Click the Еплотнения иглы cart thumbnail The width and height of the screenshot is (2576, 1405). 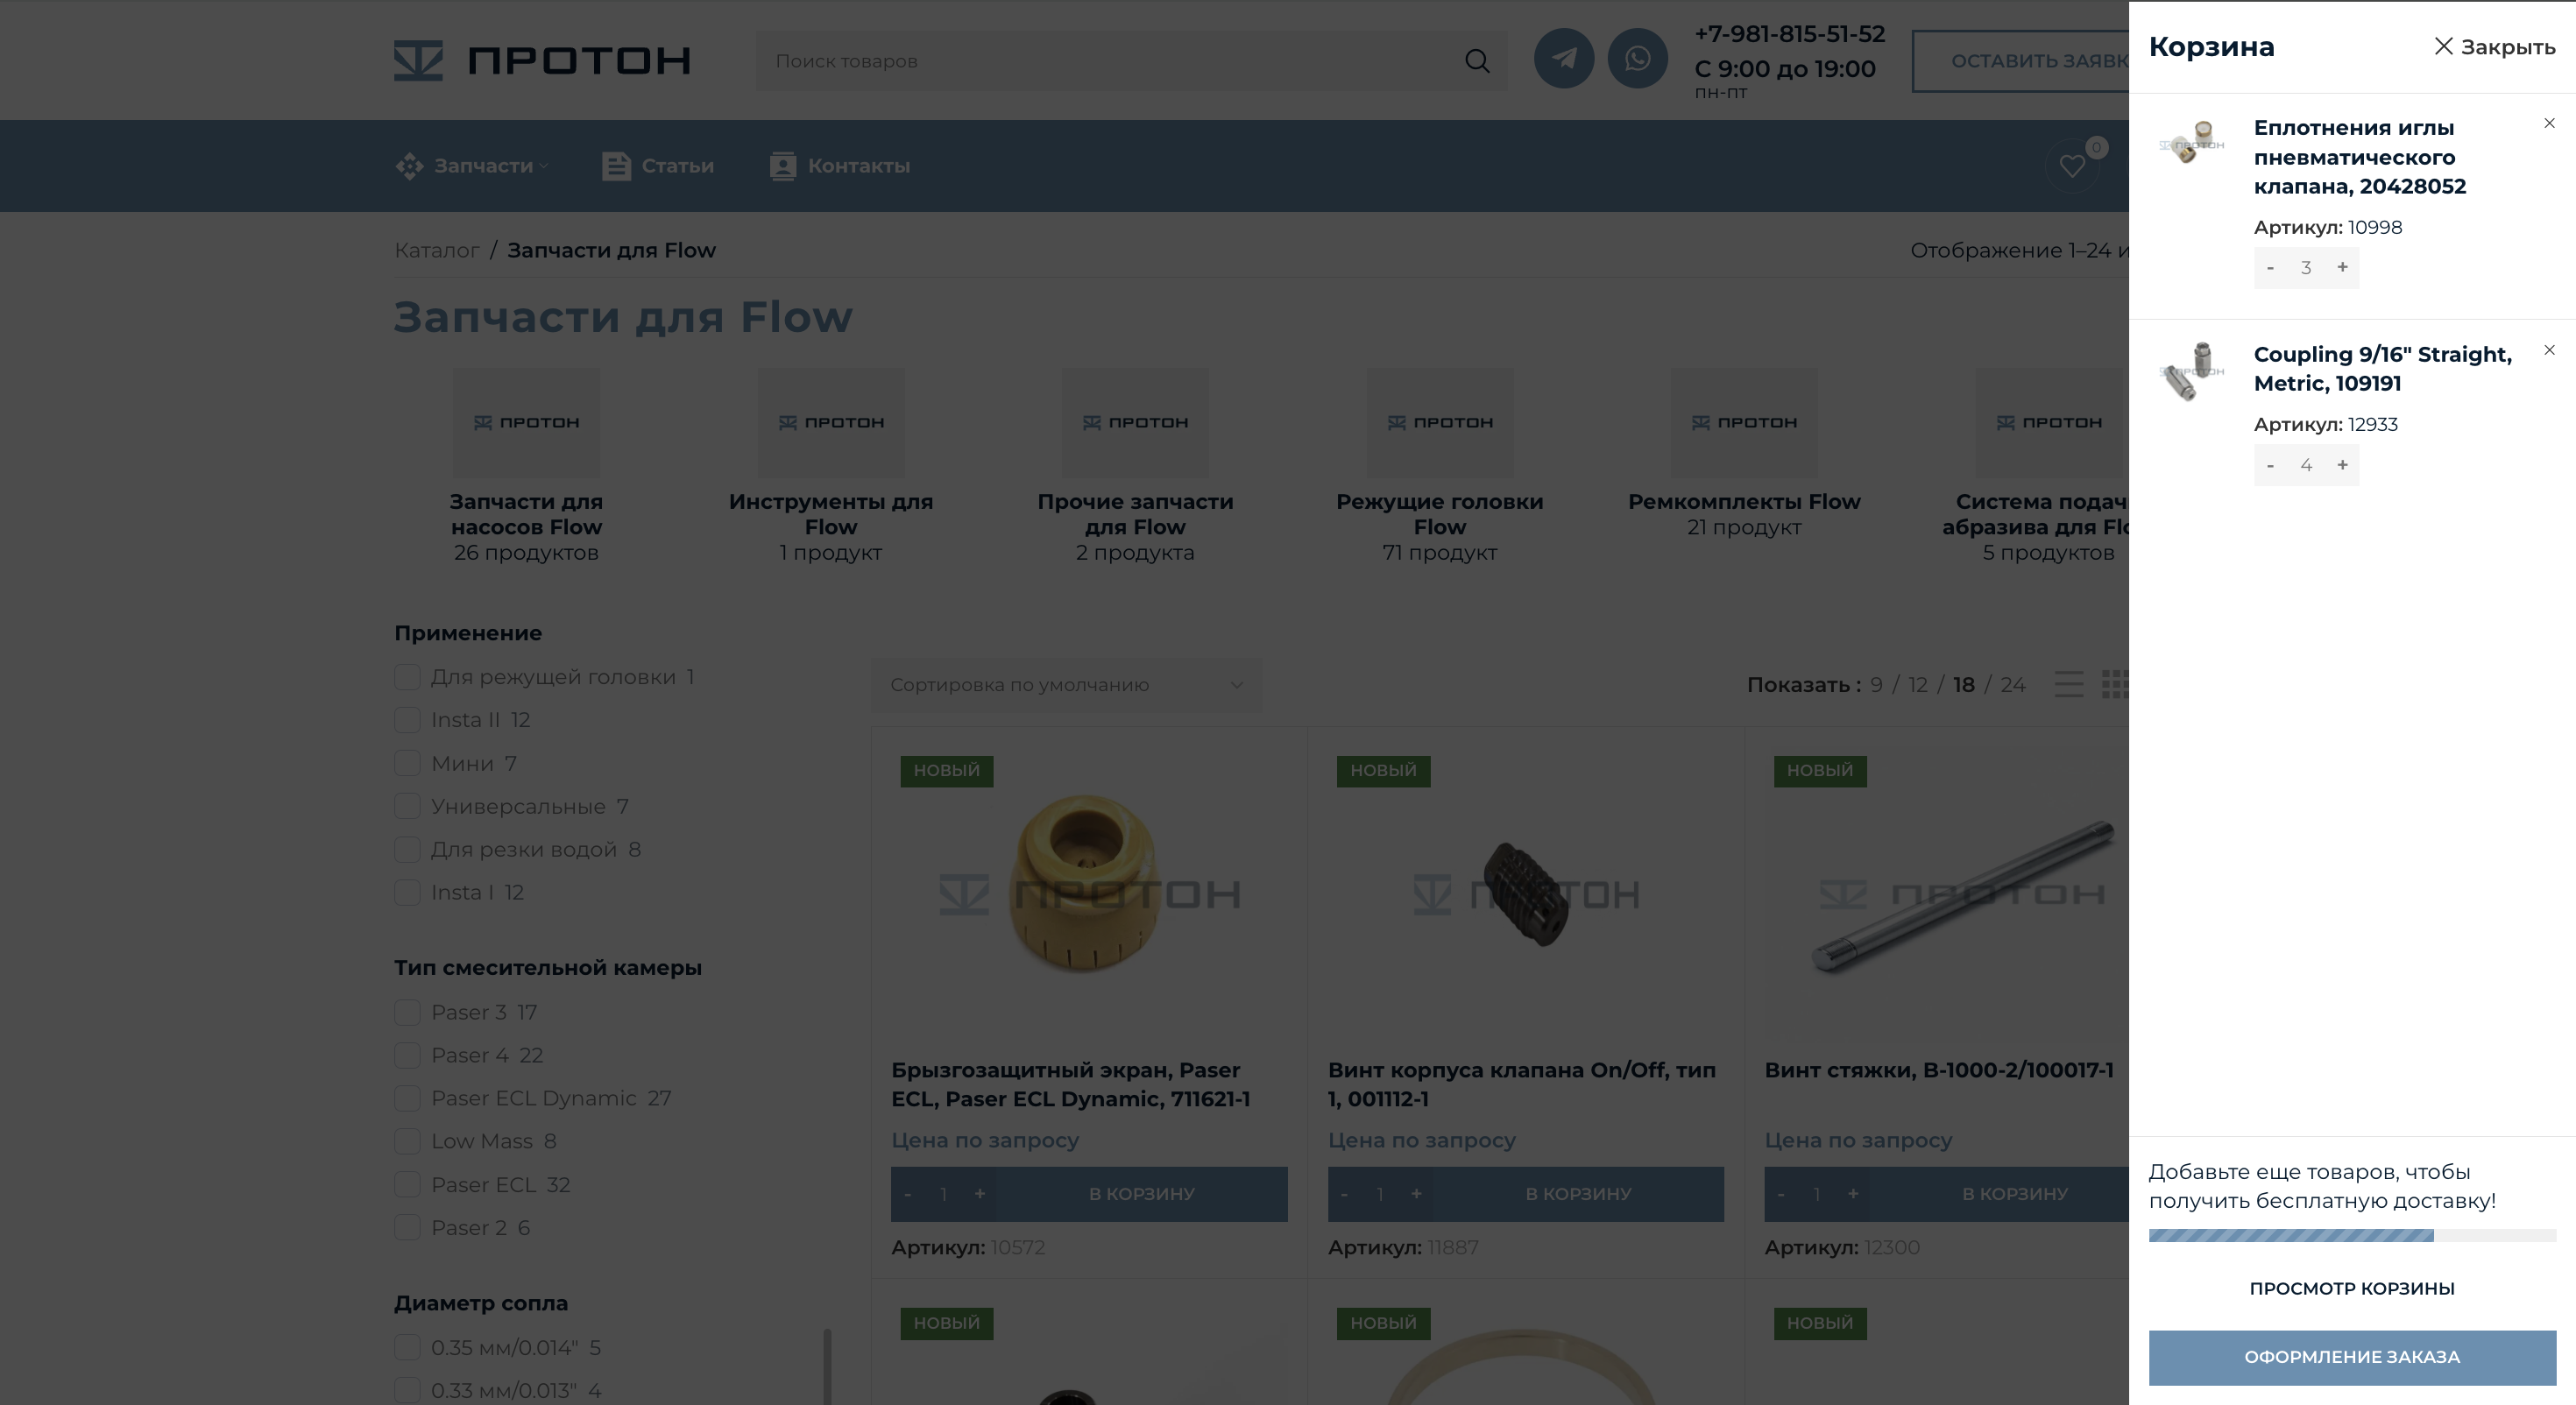(2191, 142)
